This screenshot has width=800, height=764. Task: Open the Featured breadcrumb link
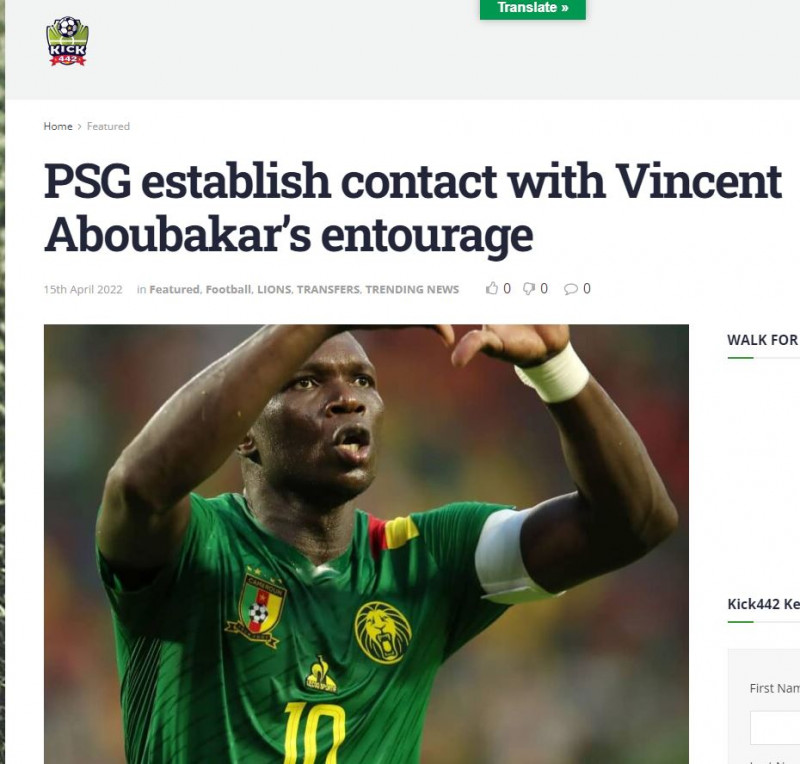pos(108,126)
